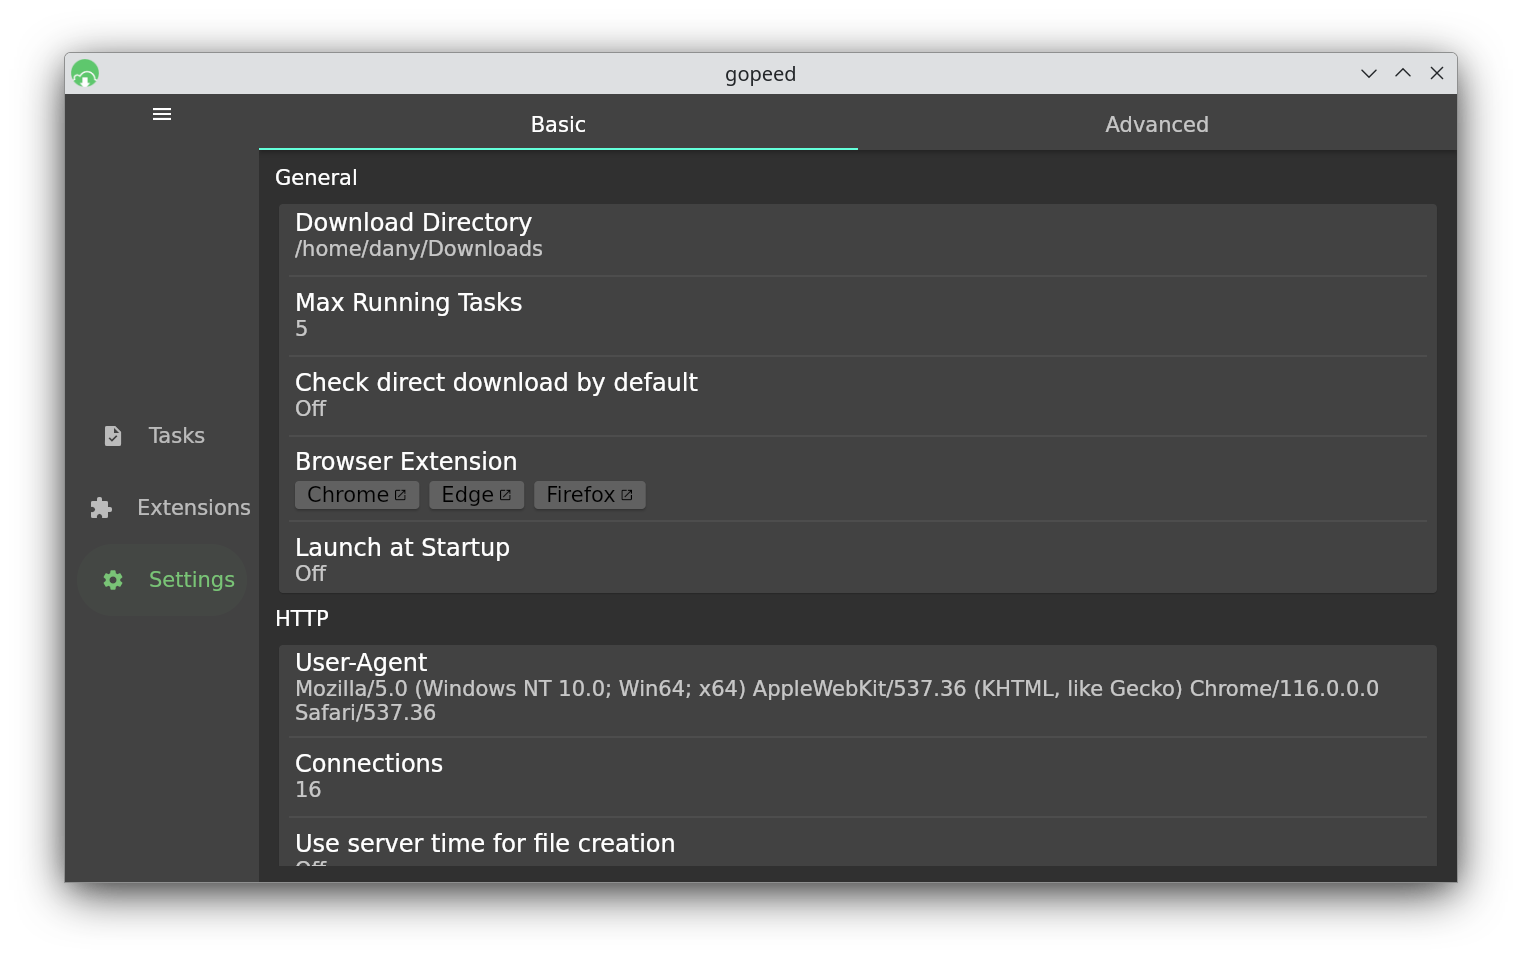Click the Tasks document icon in sidebar

tap(113, 436)
